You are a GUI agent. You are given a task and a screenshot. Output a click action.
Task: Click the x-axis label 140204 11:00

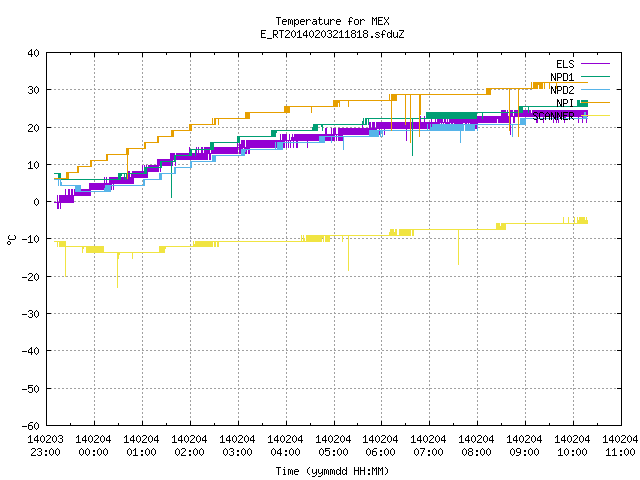(x=620, y=446)
